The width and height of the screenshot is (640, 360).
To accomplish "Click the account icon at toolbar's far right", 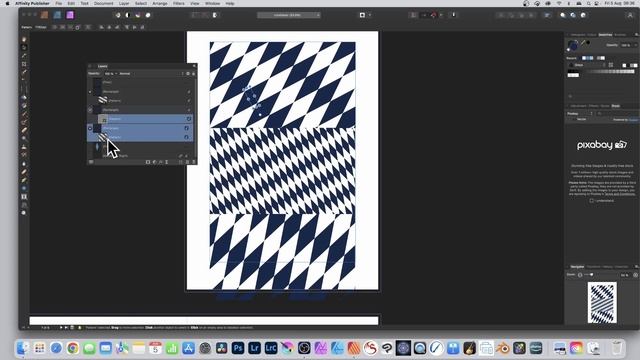I will tap(630, 15).
